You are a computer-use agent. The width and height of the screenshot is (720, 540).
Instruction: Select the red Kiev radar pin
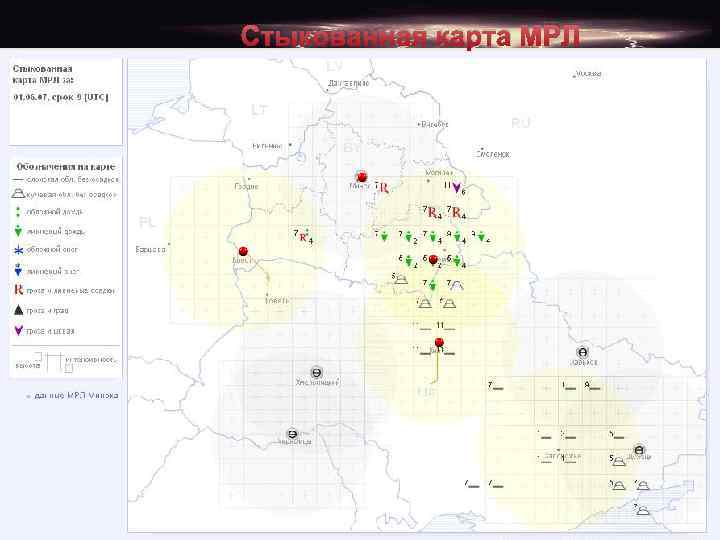tap(439, 343)
